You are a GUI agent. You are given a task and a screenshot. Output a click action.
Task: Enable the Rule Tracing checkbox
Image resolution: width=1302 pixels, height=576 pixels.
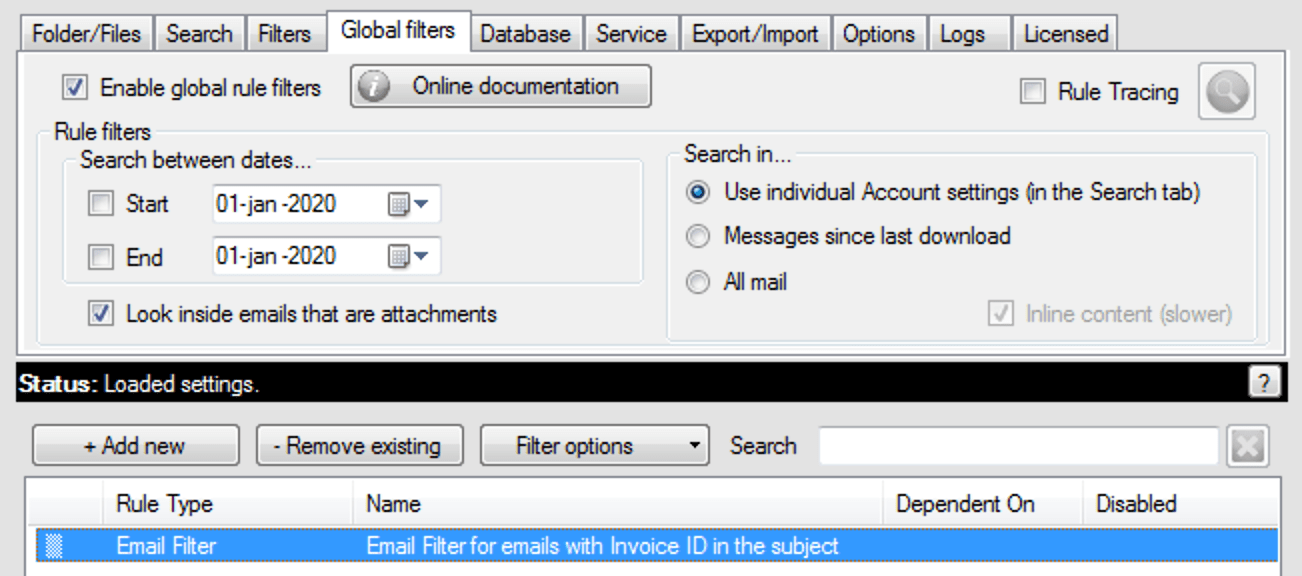(1032, 92)
